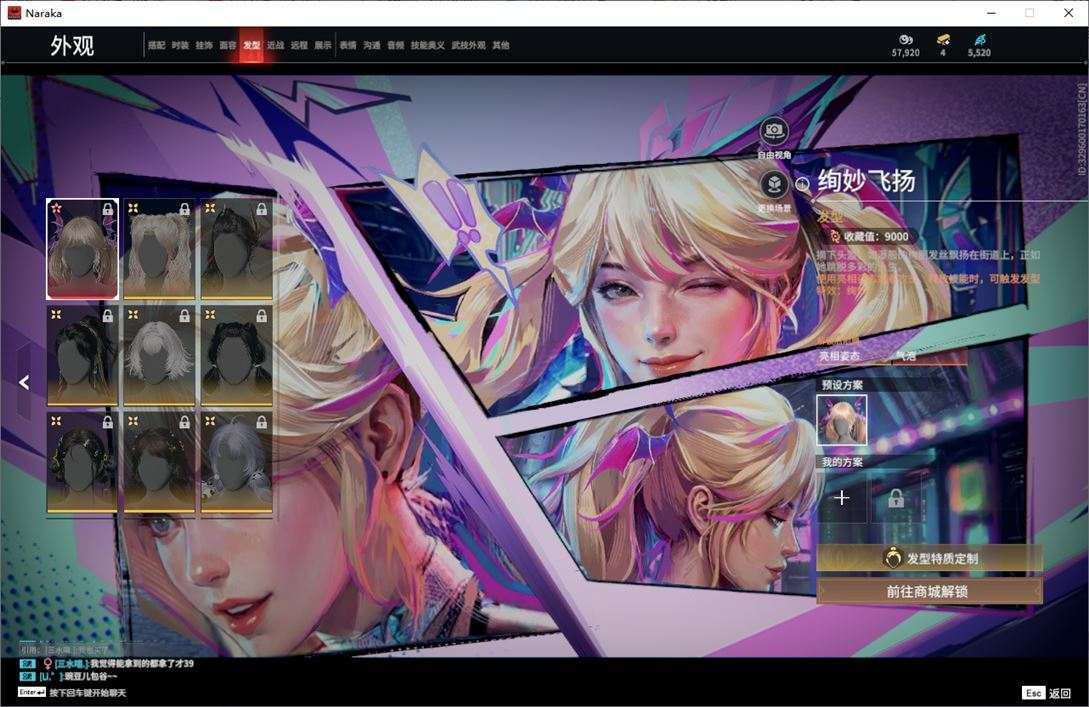This screenshot has height=707, width=1089.
Task: Click the chat input hint 按下回车键开始聊天
Action: [88, 692]
